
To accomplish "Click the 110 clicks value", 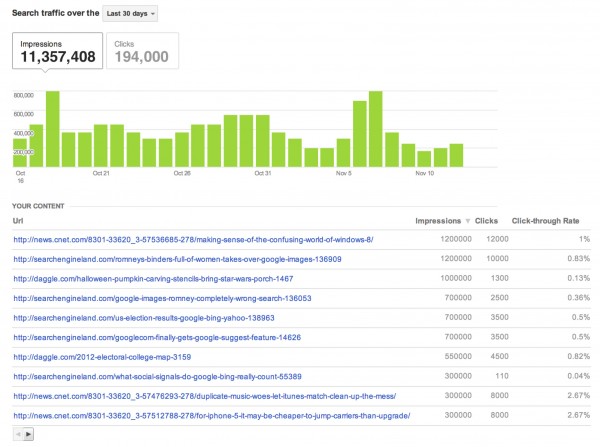I will (x=502, y=376).
